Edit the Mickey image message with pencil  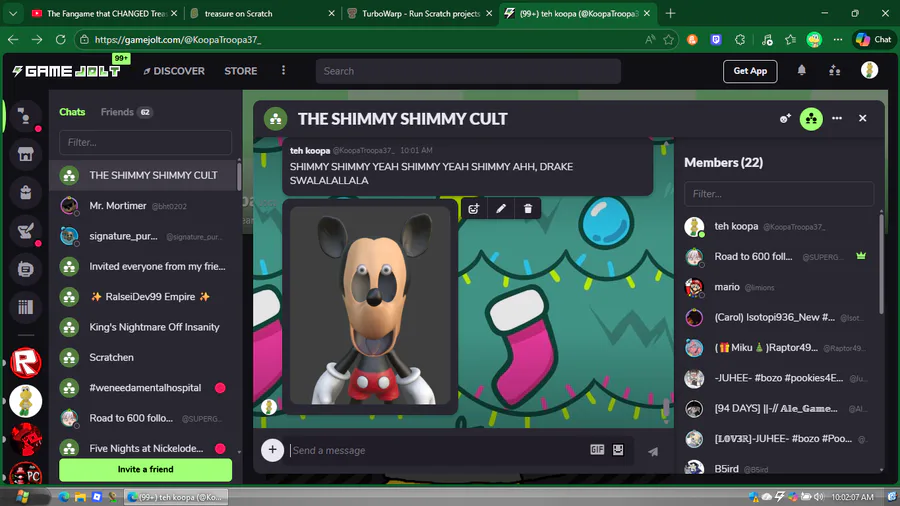[x=501, y=209]
